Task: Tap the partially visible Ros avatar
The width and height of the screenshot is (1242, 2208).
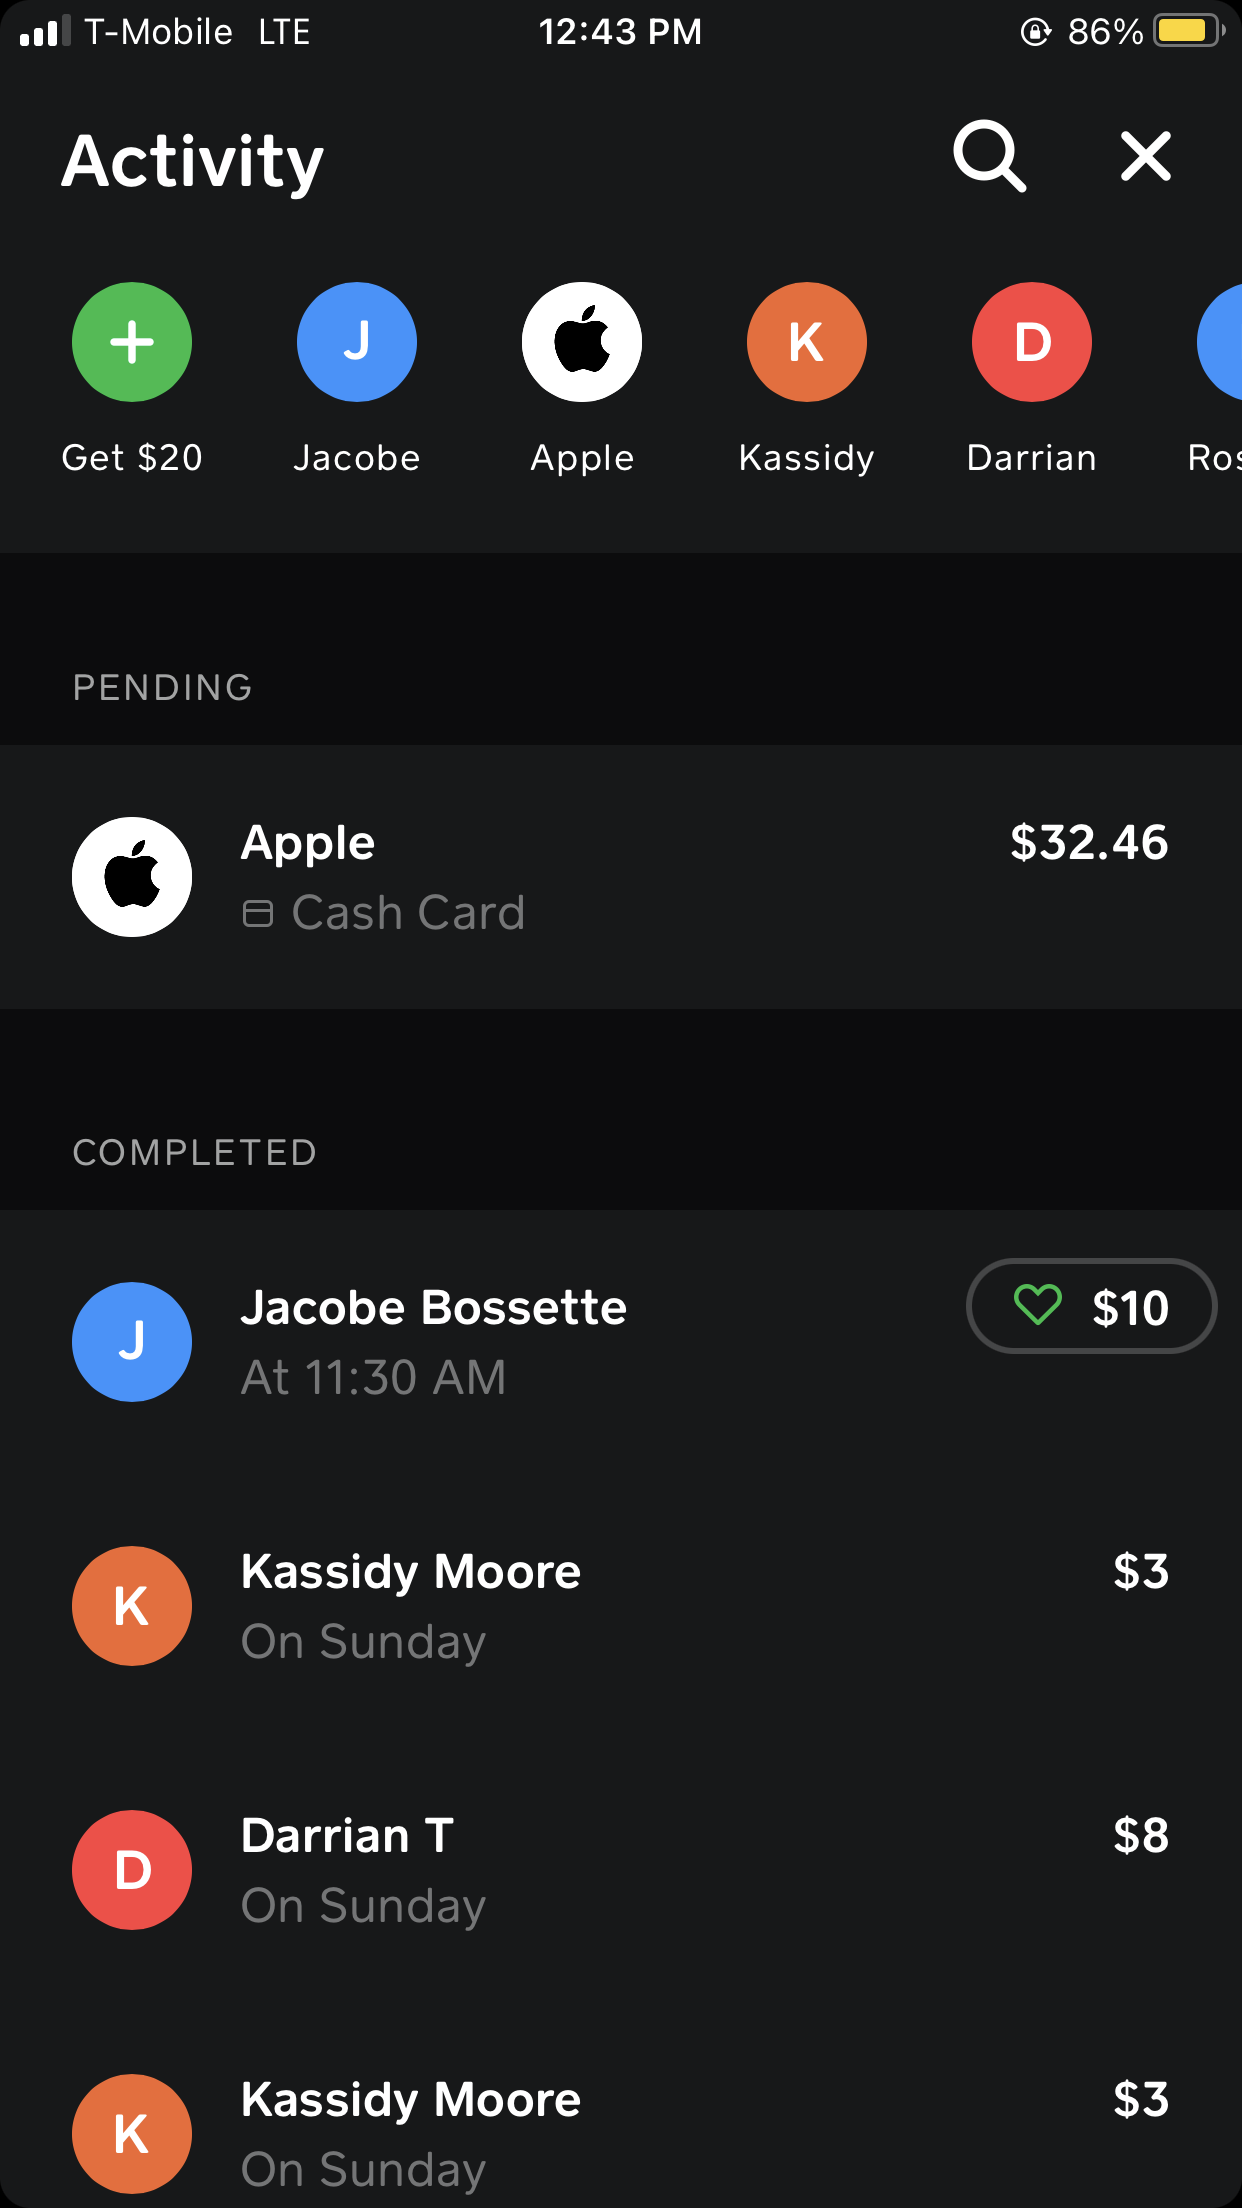Action: coord(1222,342)
